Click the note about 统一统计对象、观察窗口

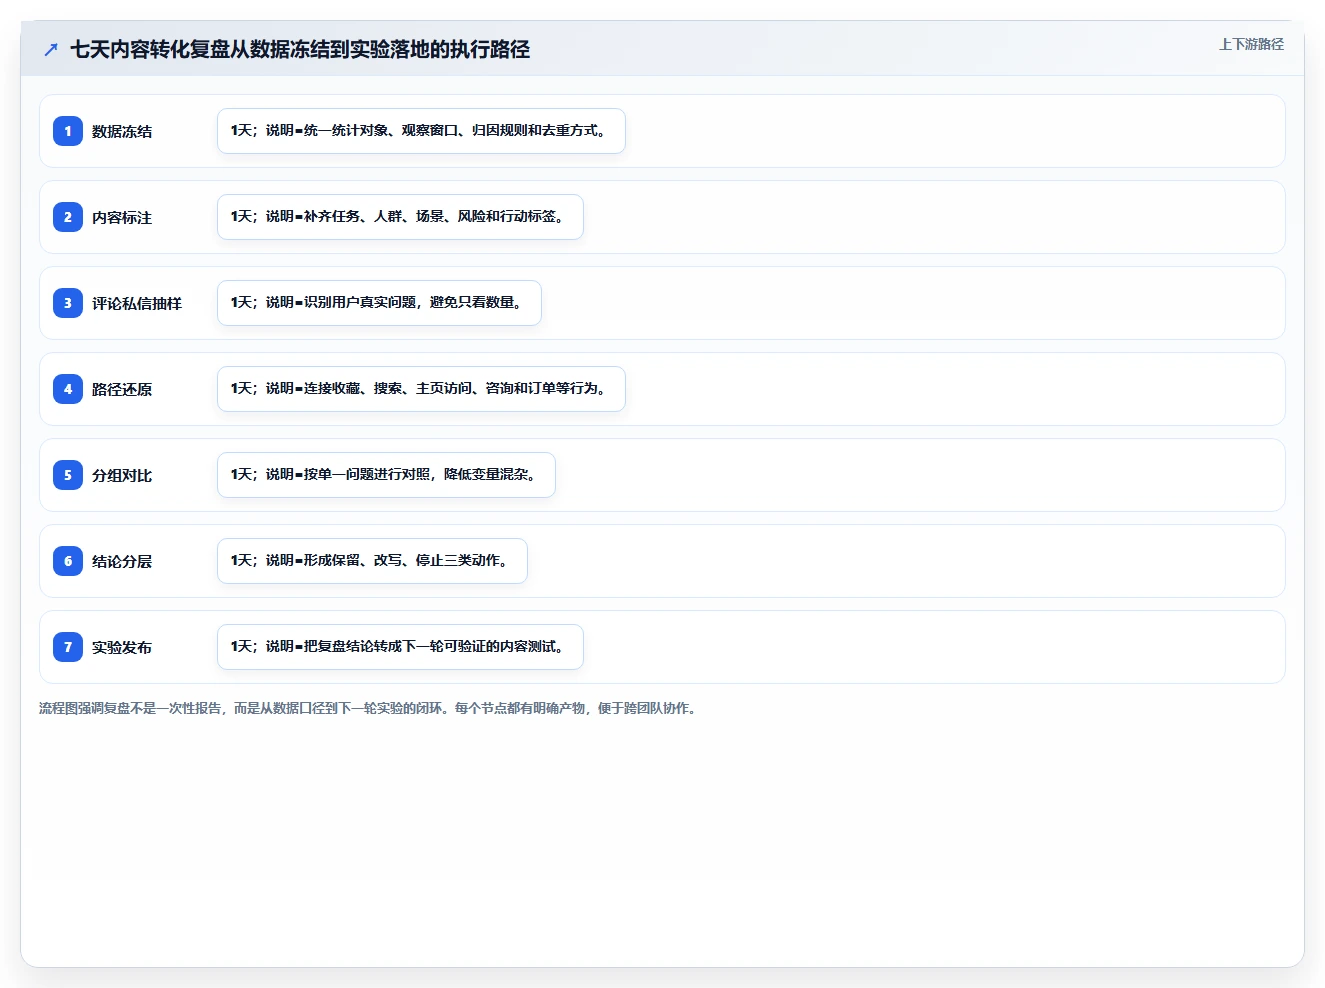(x=421, y=131)
